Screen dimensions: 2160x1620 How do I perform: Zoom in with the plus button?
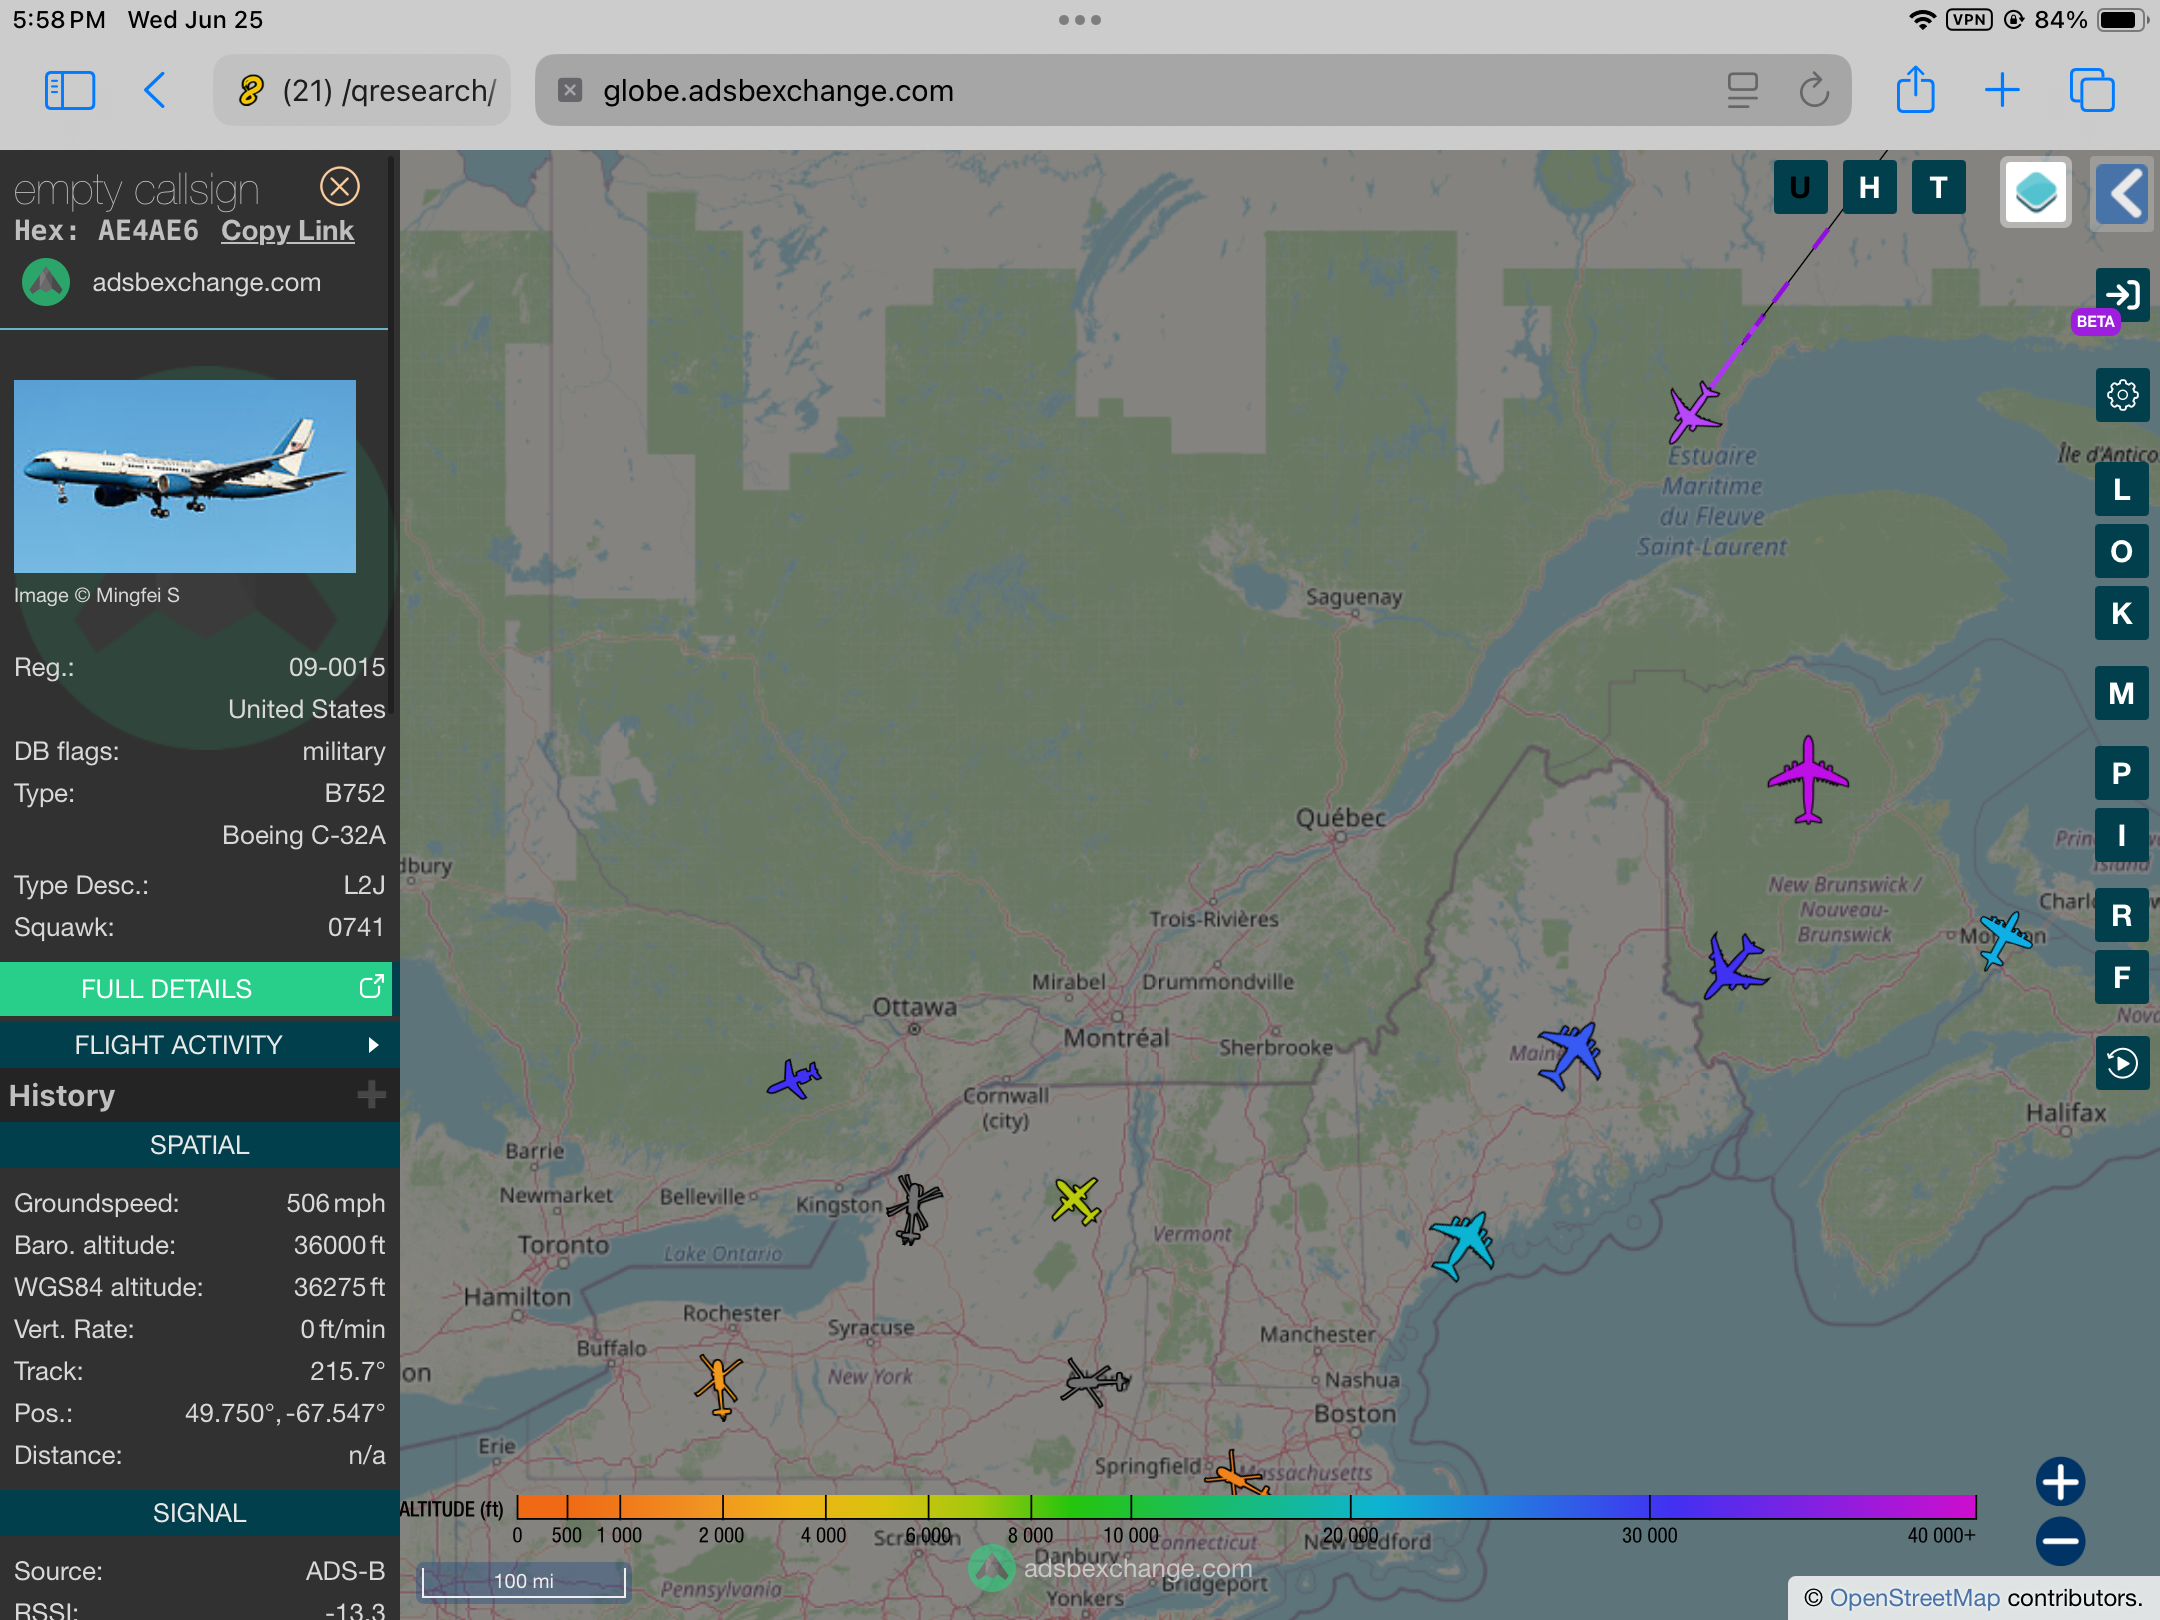[2060, 1481]
